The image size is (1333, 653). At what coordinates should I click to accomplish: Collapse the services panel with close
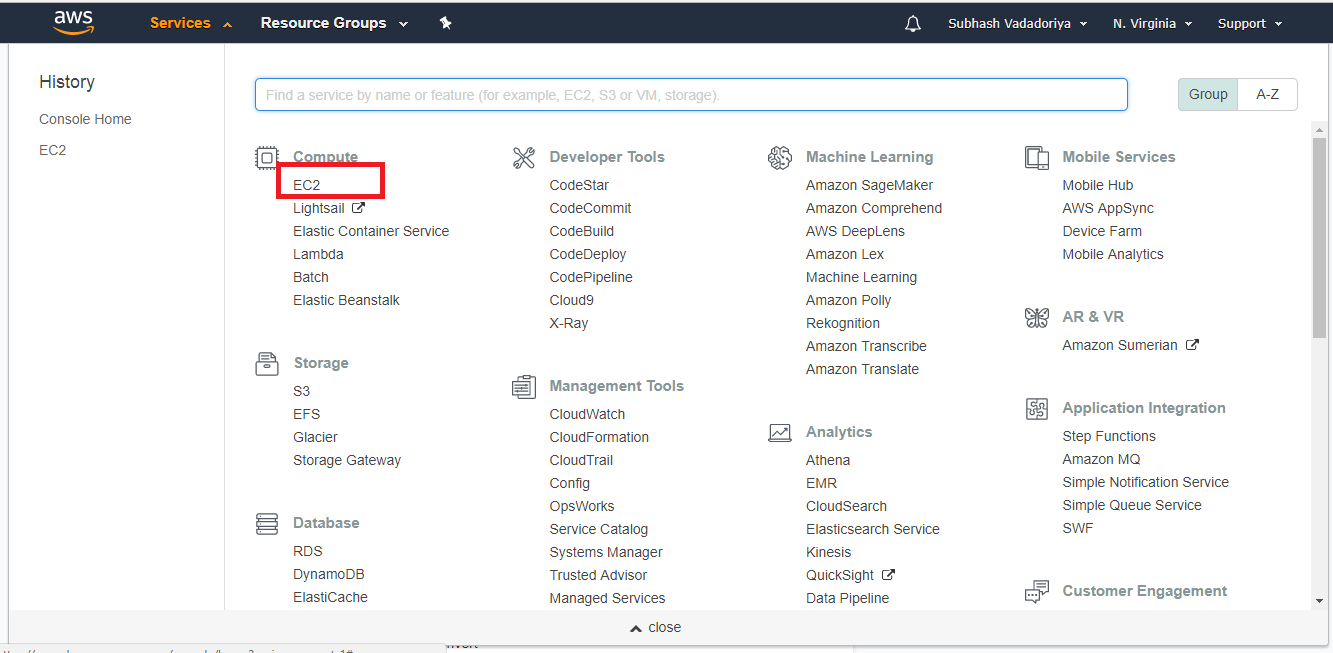656,627
